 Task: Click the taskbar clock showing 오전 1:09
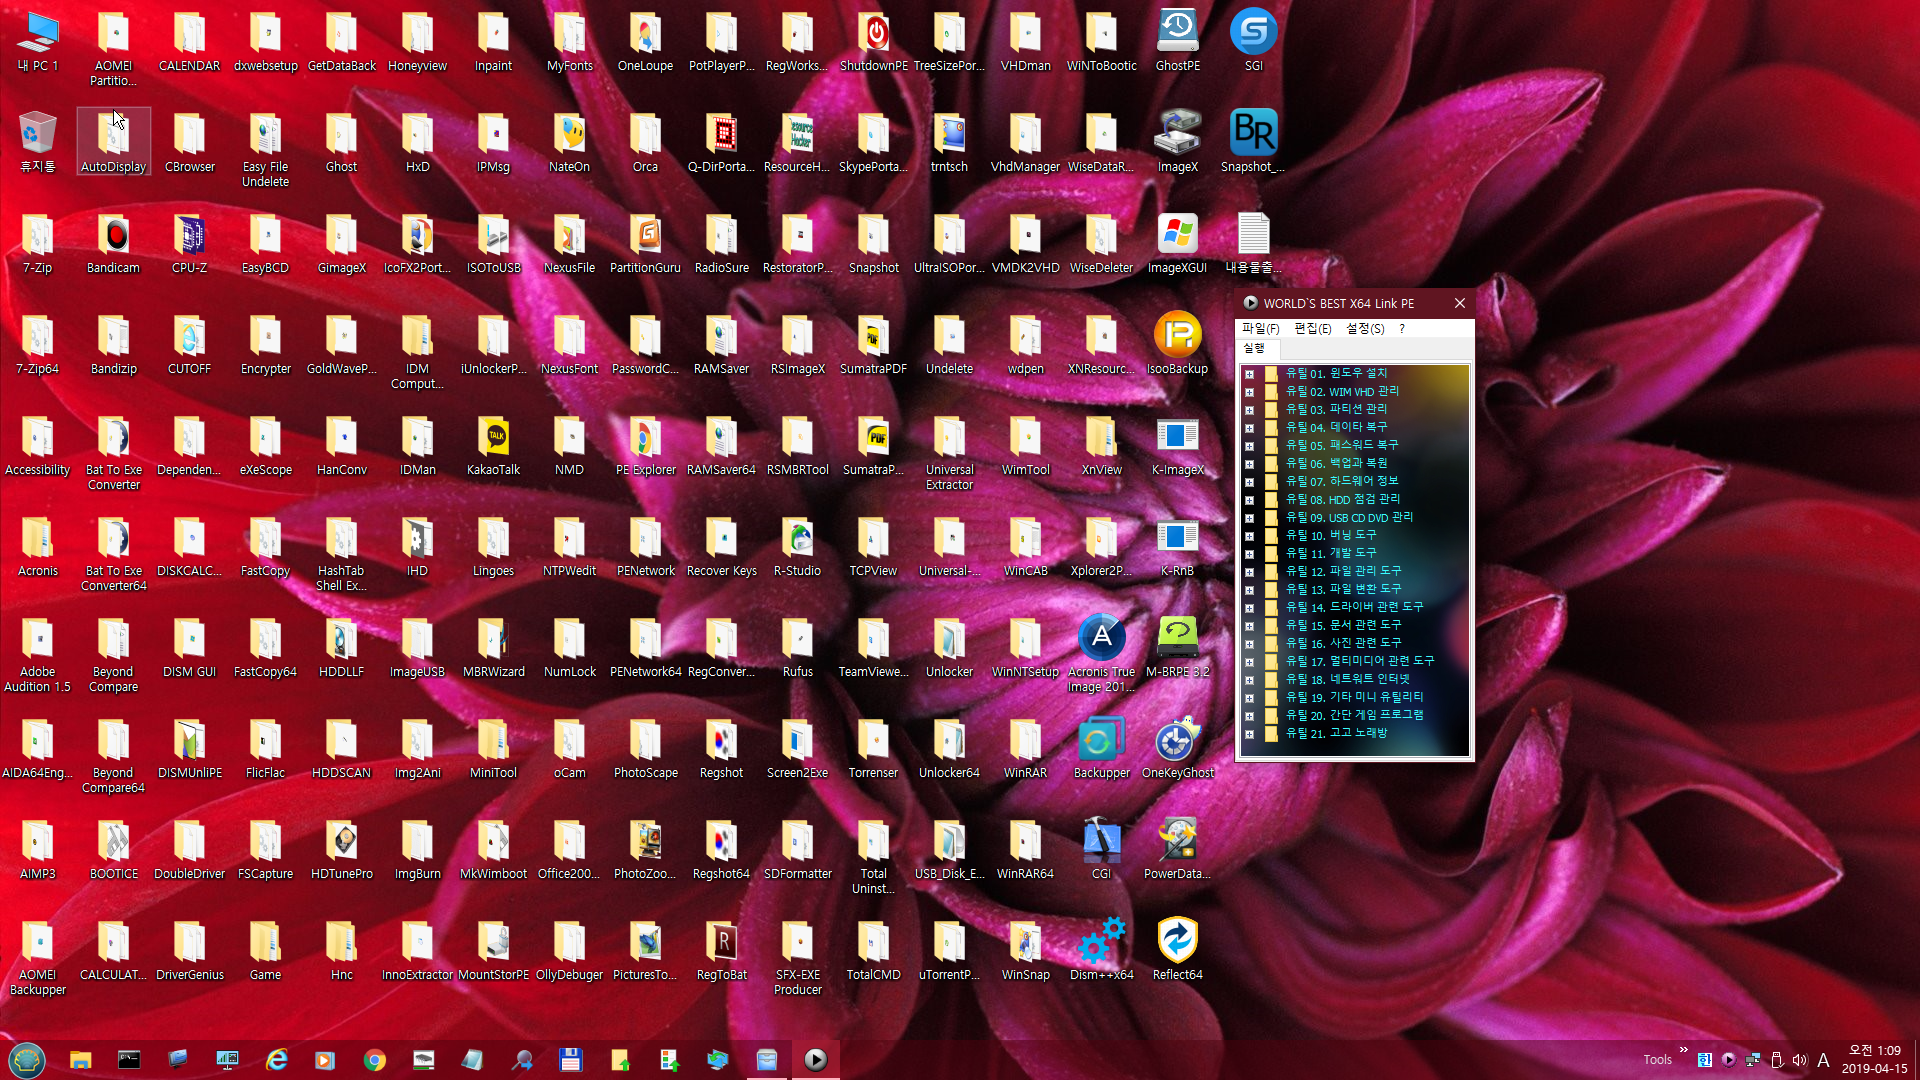[1874, 1059]
